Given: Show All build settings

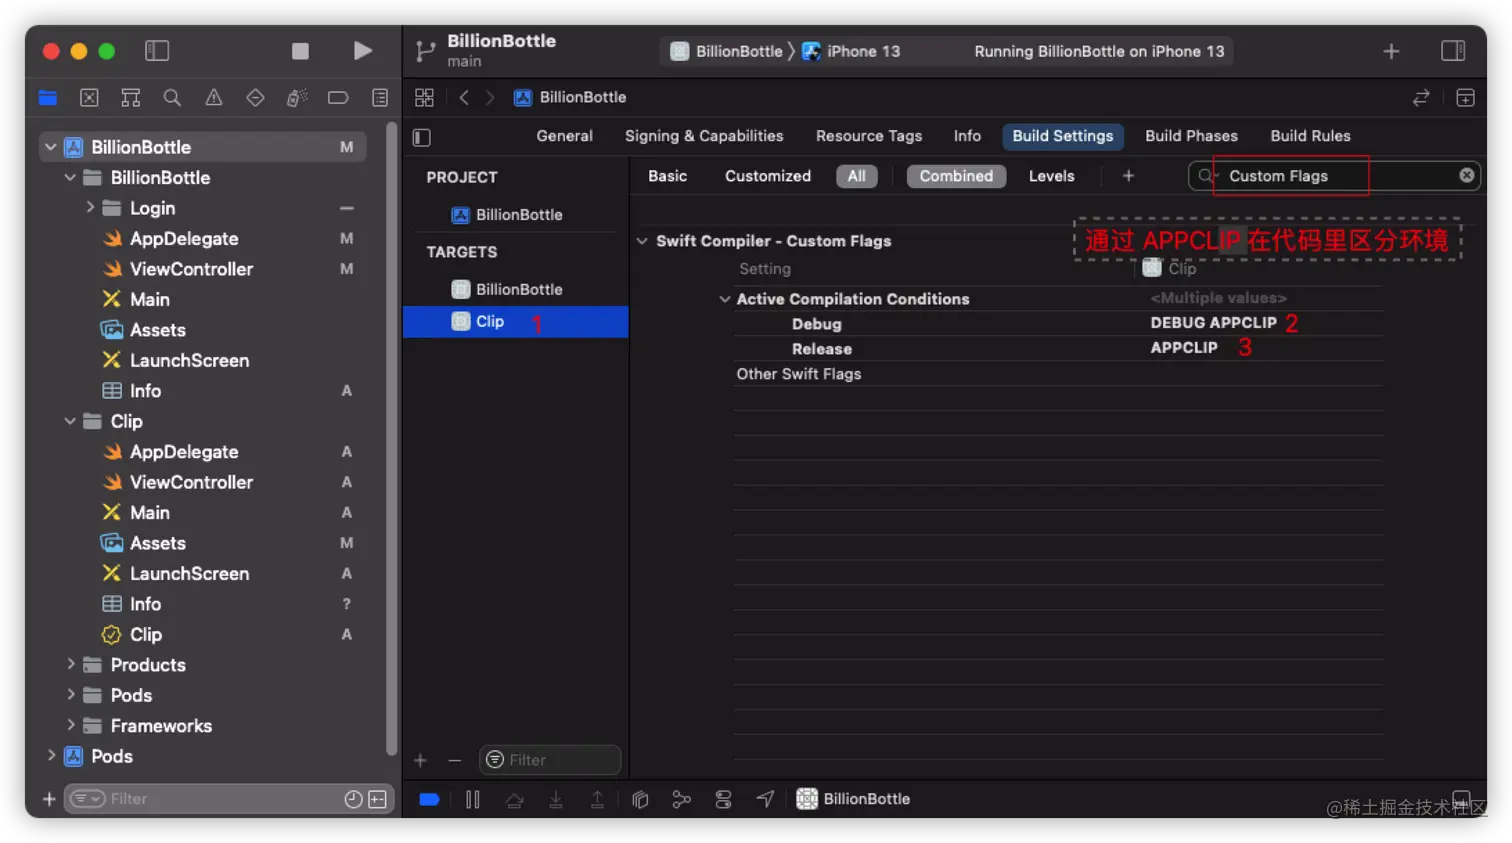Looking at the screenshot, I should point(857,176).
